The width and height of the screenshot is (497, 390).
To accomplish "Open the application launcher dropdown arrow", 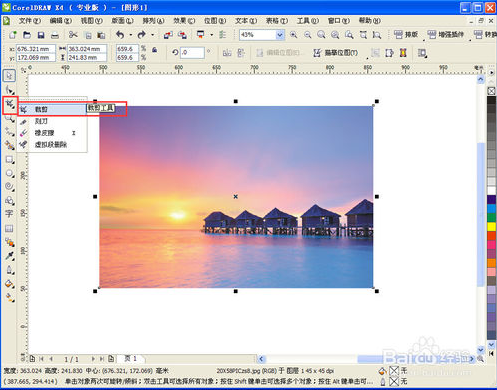I will (x=211, y=35).
